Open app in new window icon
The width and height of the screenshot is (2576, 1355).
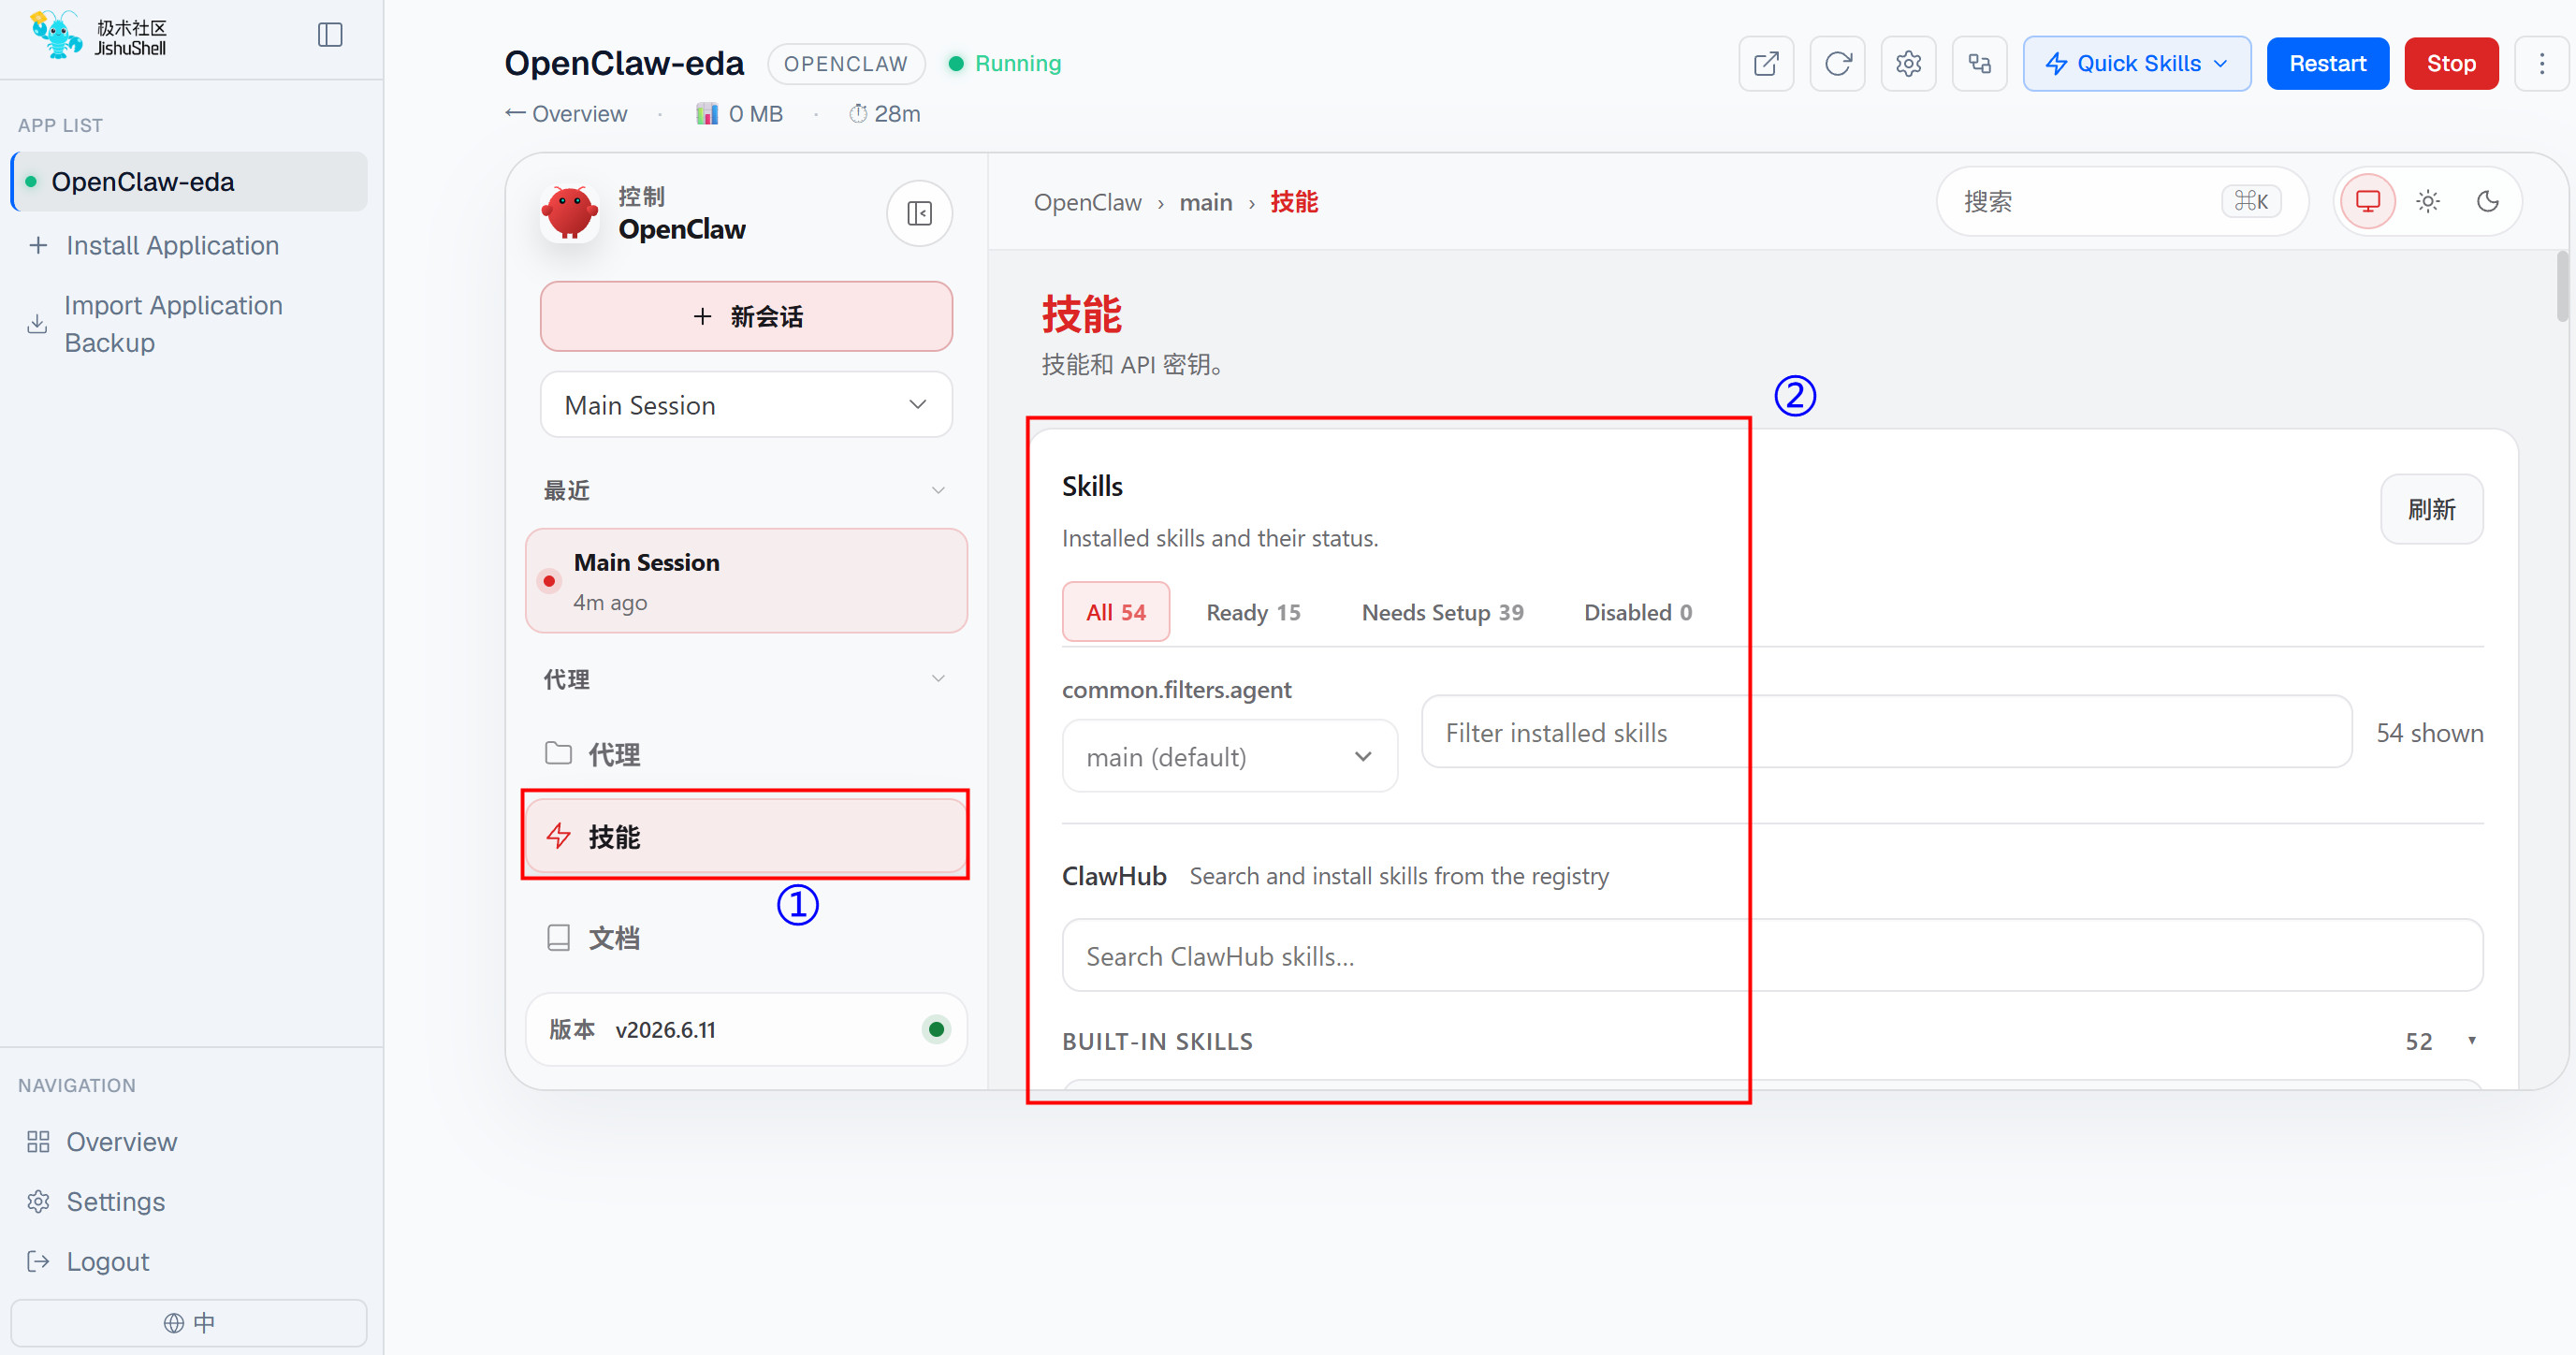coord(1766,63)
